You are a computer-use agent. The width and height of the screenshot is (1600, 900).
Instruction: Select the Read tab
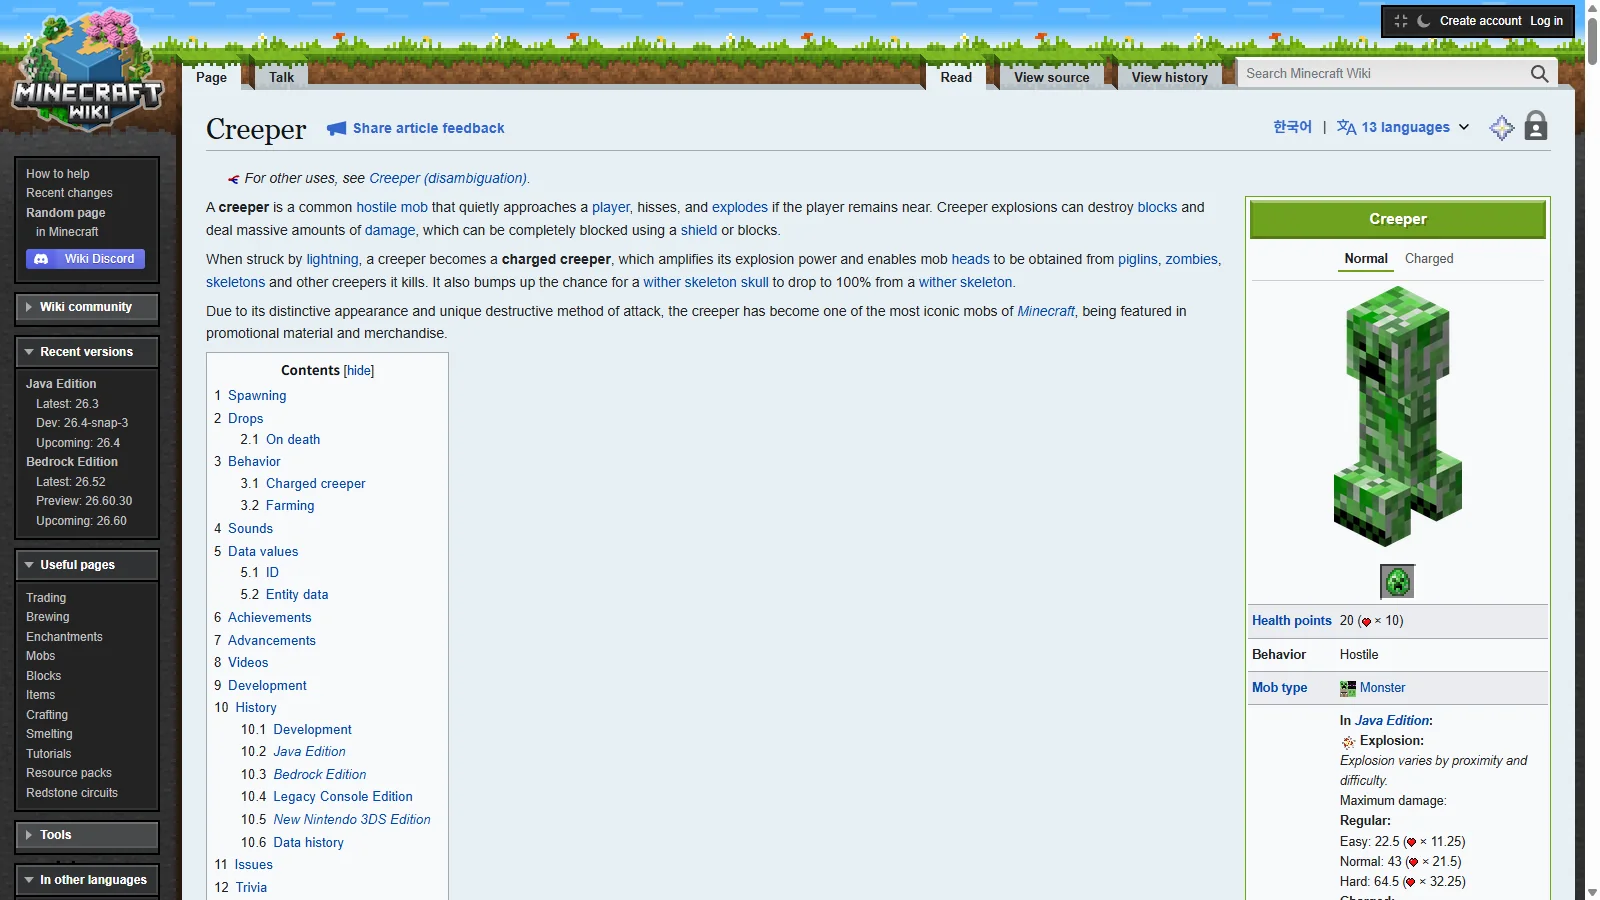[x=956, y=77]
